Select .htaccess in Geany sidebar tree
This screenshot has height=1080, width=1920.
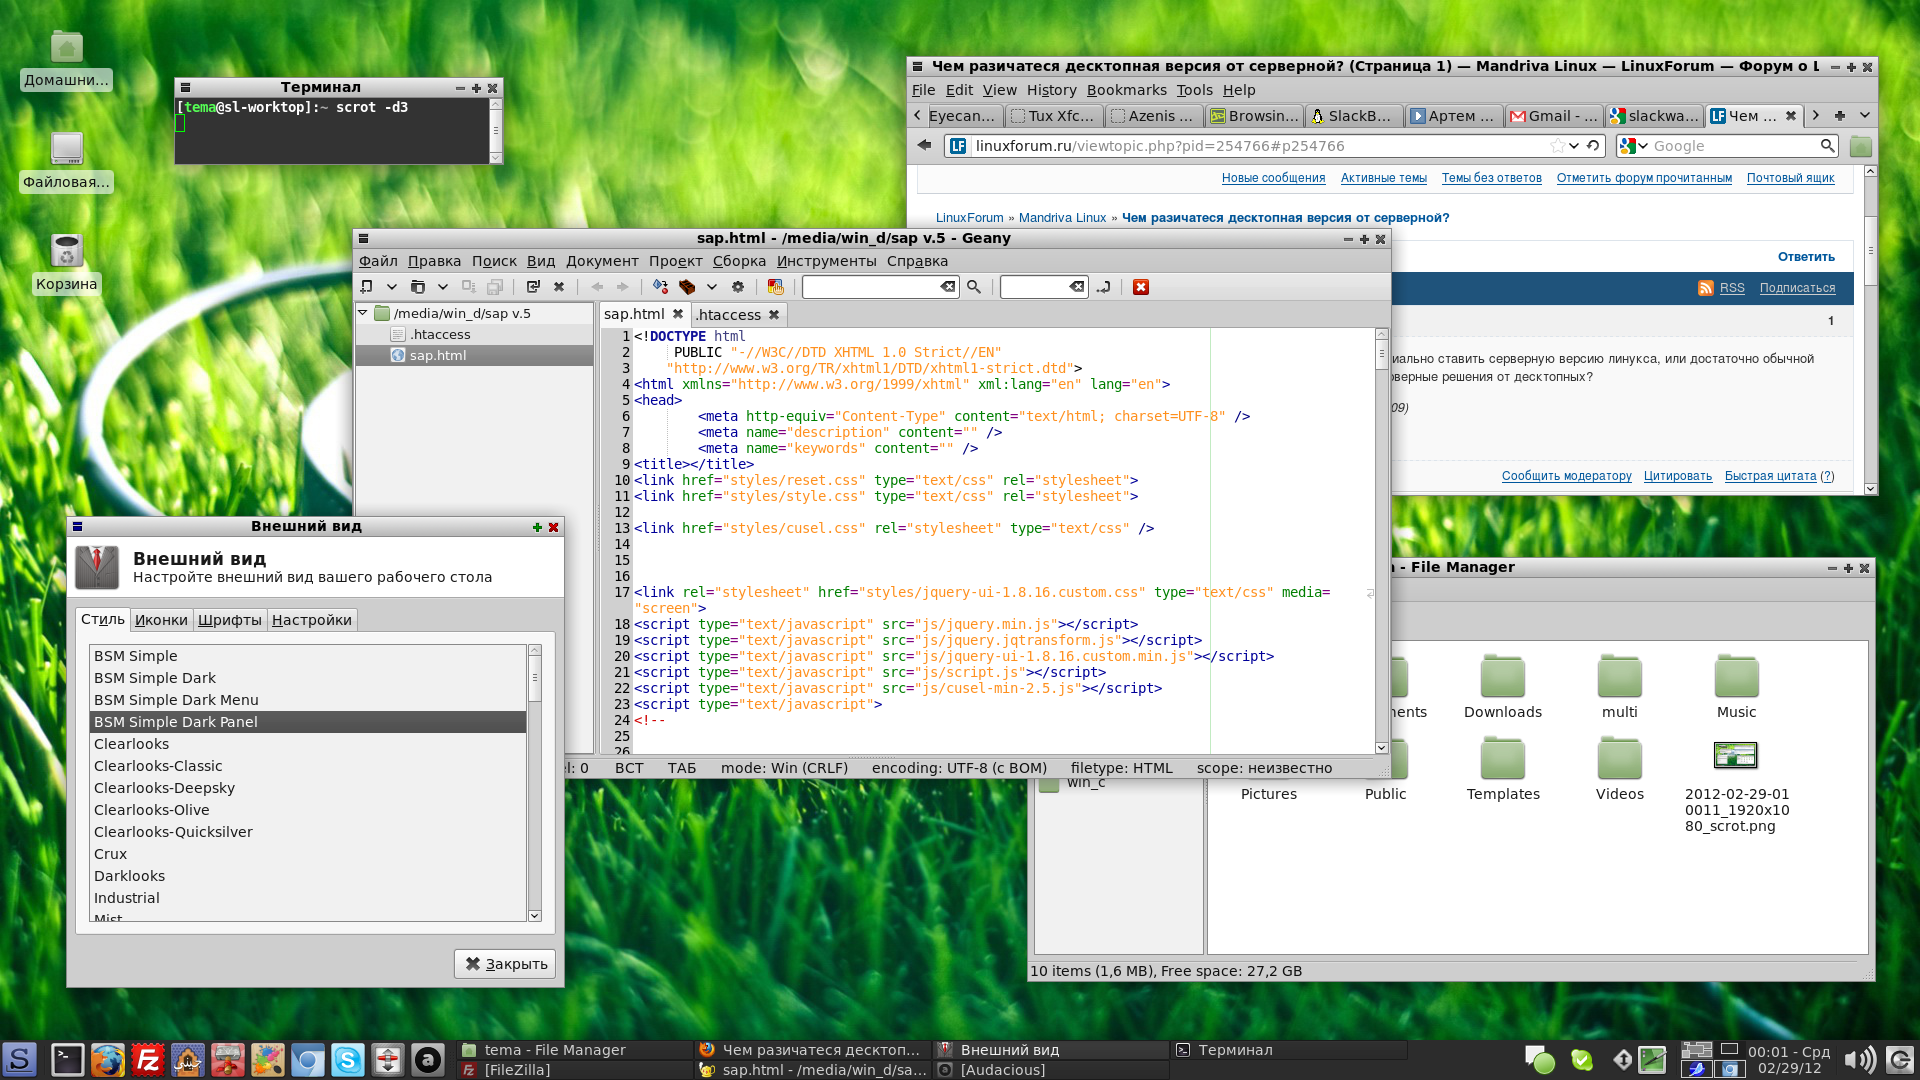click(440, 335)
